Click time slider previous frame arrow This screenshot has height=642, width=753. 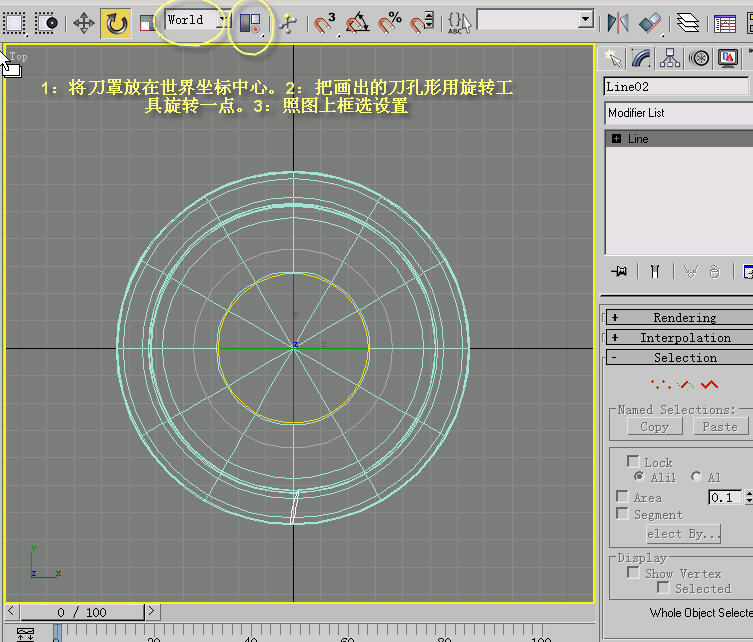11,611
